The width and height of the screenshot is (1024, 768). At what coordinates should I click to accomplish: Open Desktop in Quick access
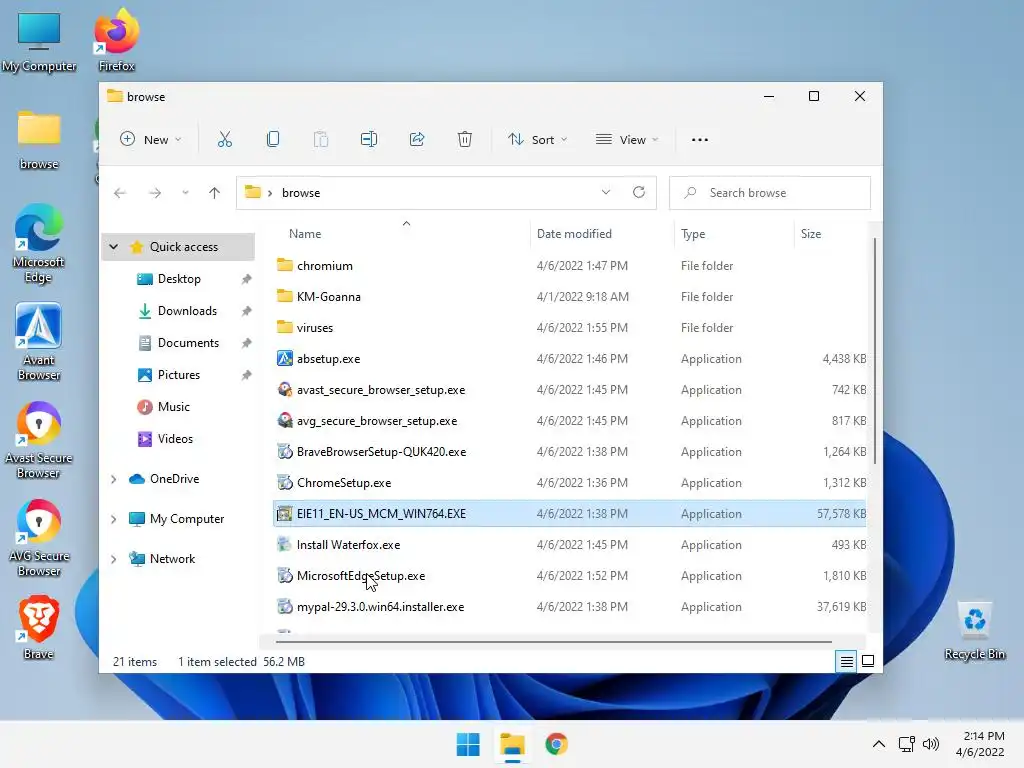click(x=179, y=279)
